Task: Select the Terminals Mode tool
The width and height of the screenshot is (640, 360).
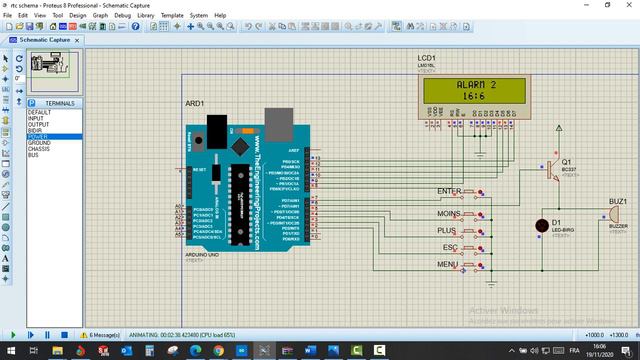Action: [6, 132]
